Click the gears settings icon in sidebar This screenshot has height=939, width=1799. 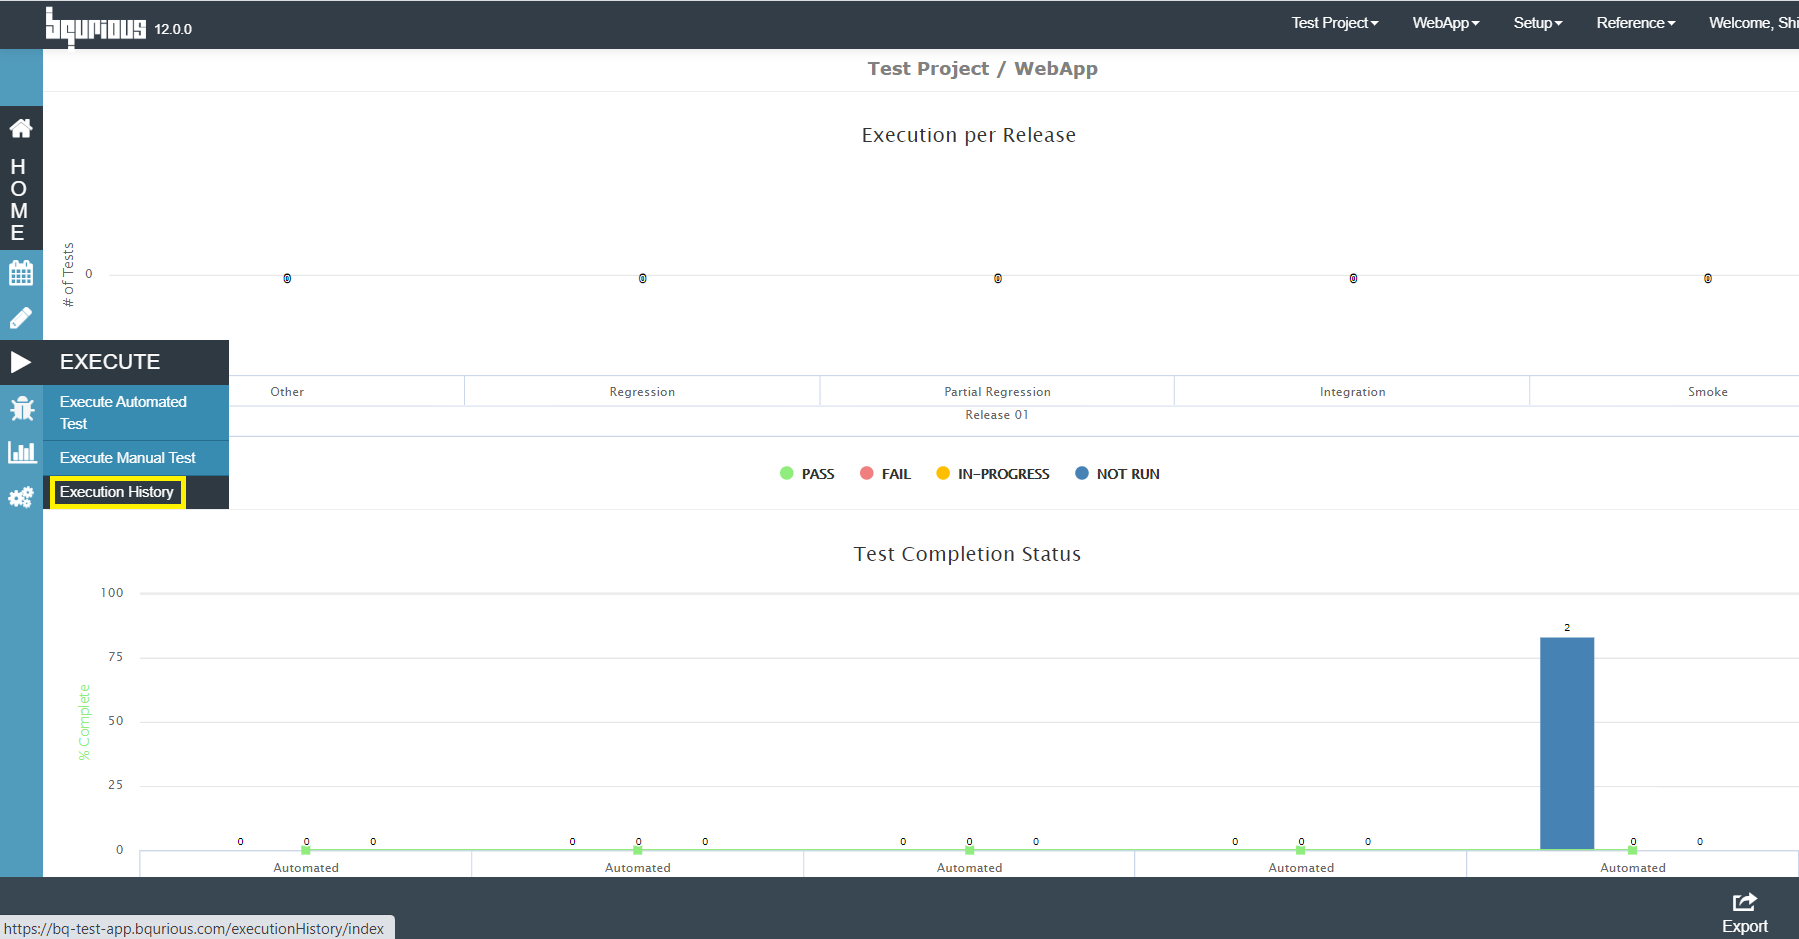[x=21, y=498]
